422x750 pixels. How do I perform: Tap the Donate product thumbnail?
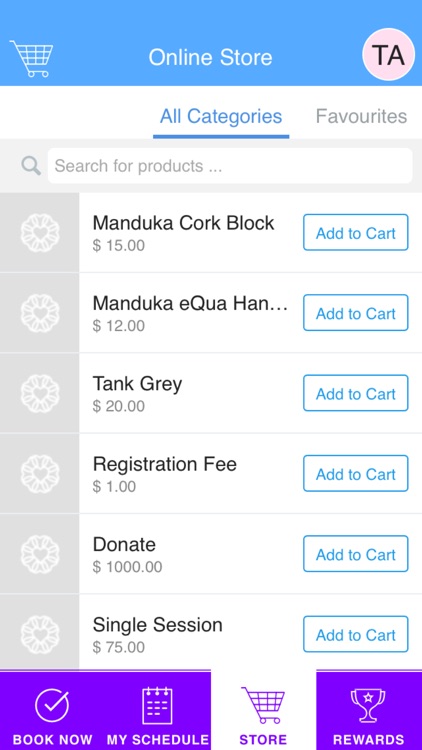pos(40,554)
